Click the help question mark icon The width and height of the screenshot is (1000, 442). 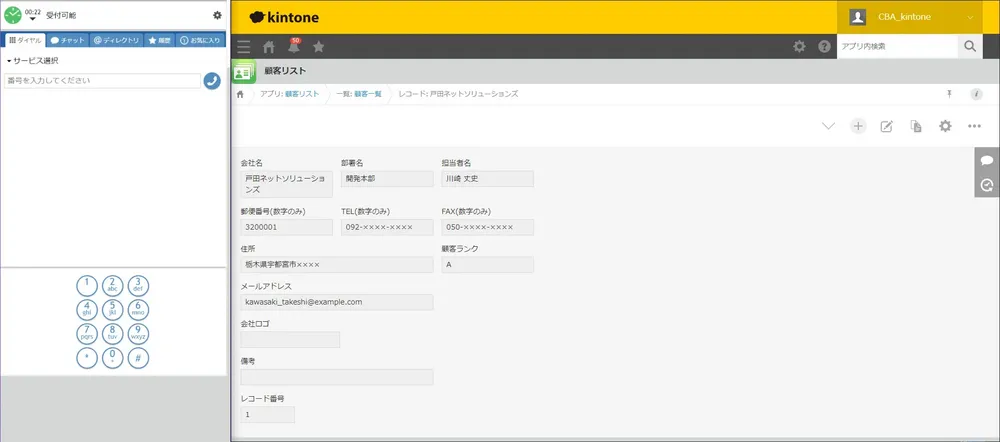coord(824,46)
